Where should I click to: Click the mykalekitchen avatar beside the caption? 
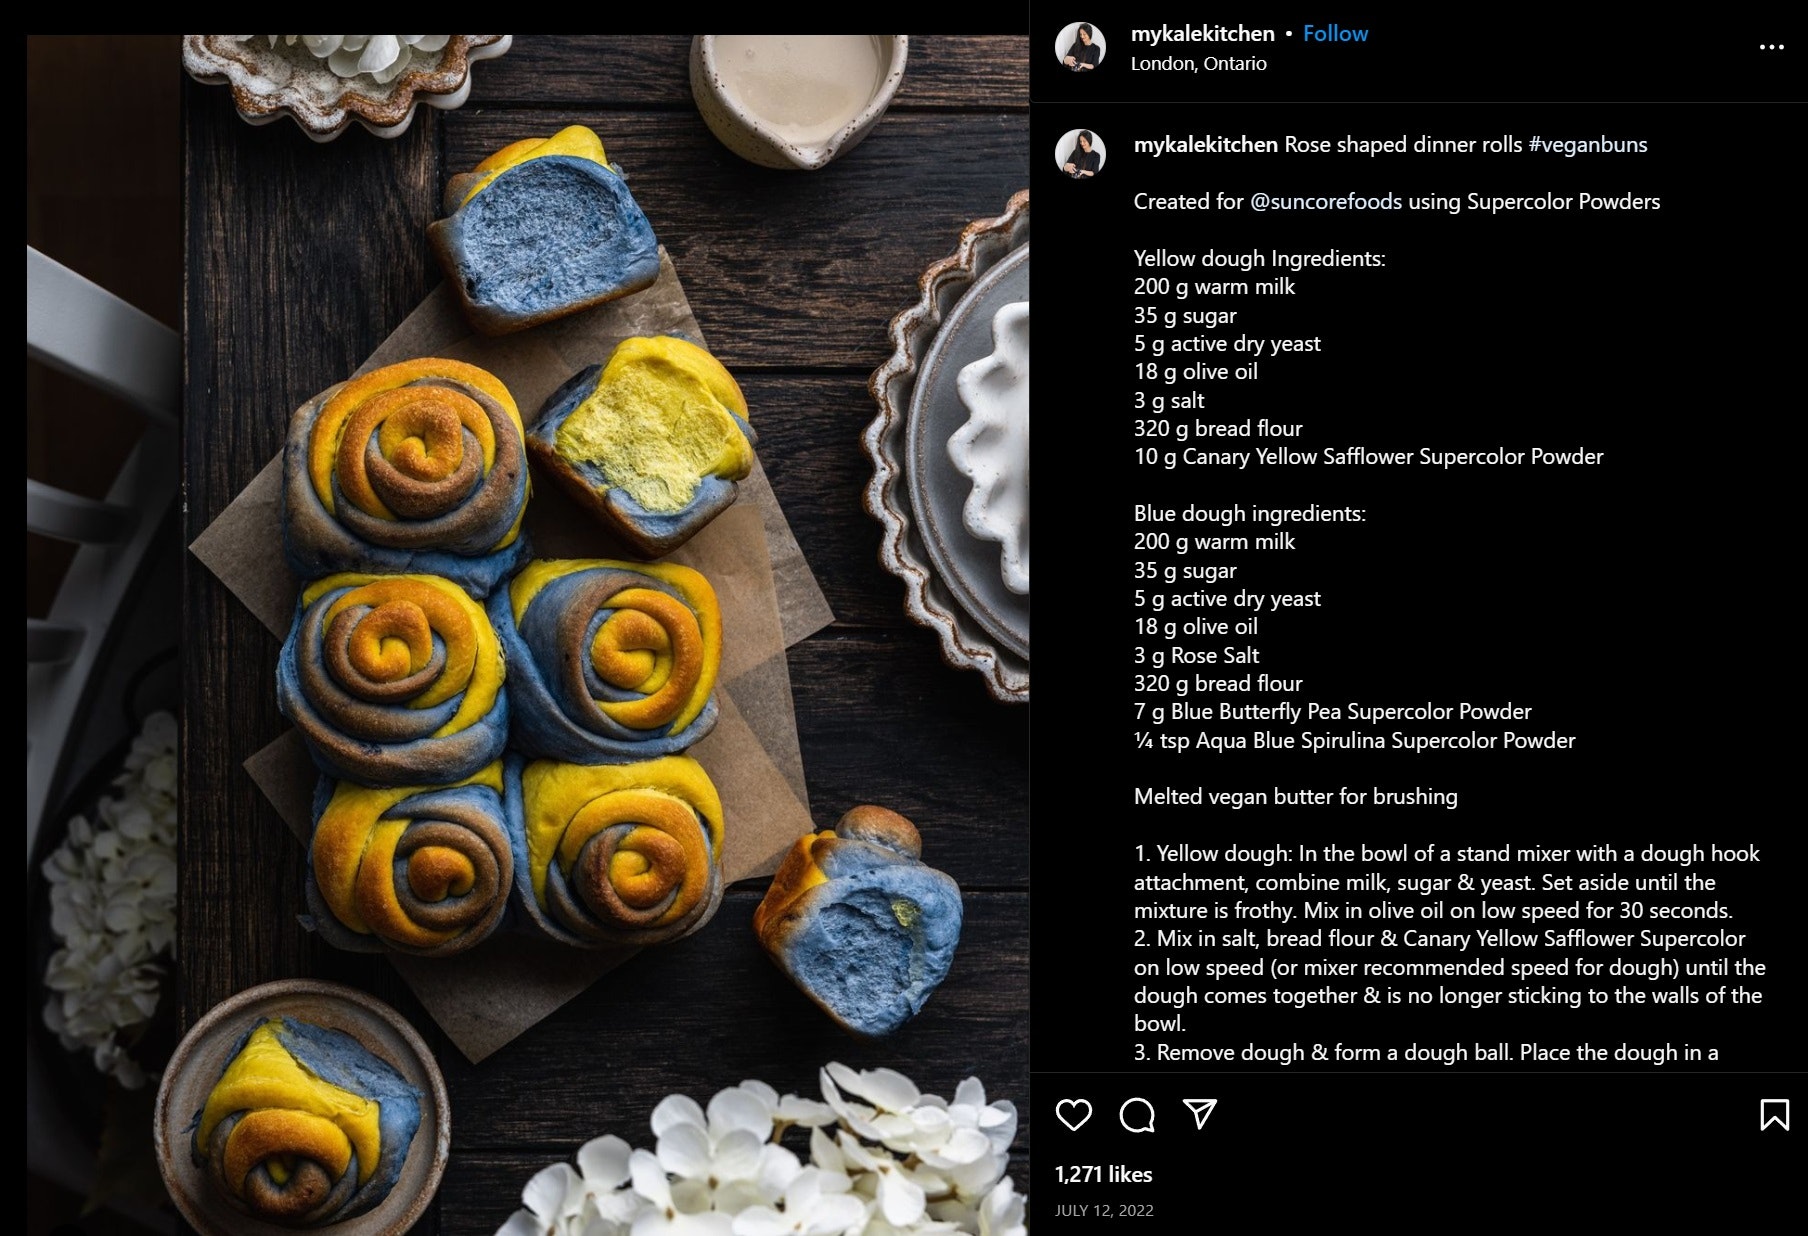pos(1080,154)
